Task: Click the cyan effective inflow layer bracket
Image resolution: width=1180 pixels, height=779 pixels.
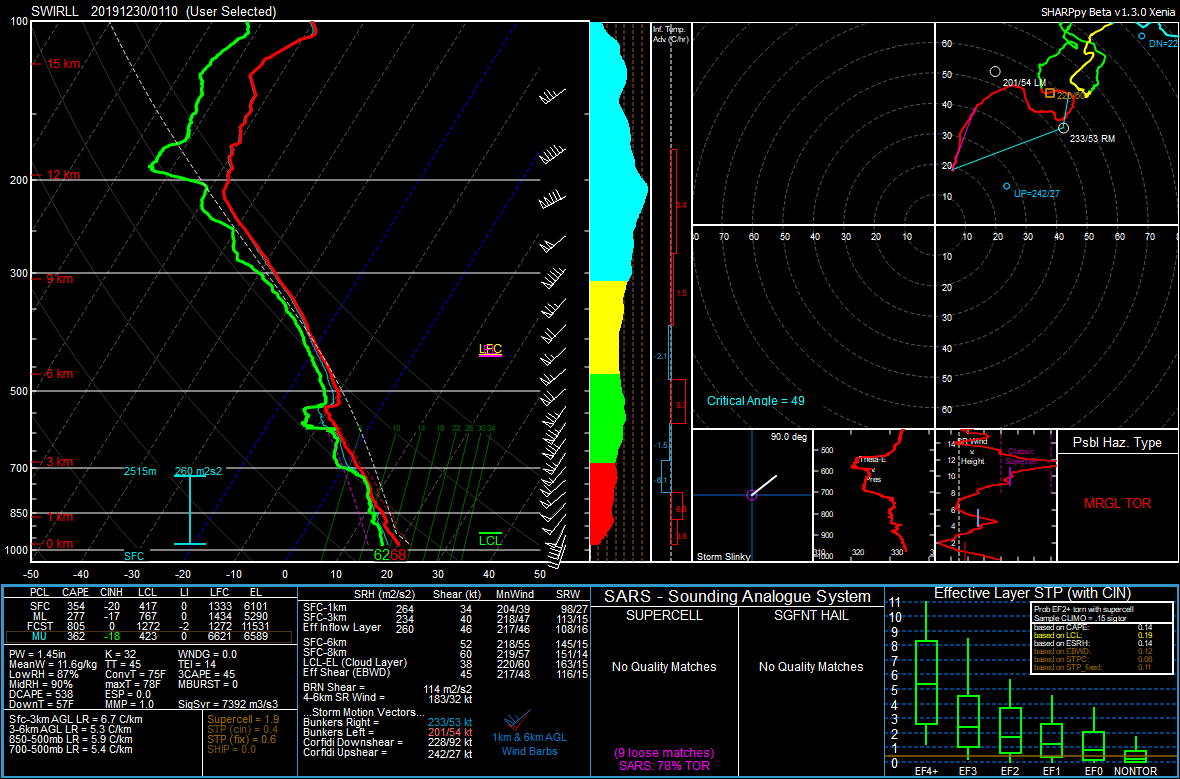Action: (x=190, y=510)
